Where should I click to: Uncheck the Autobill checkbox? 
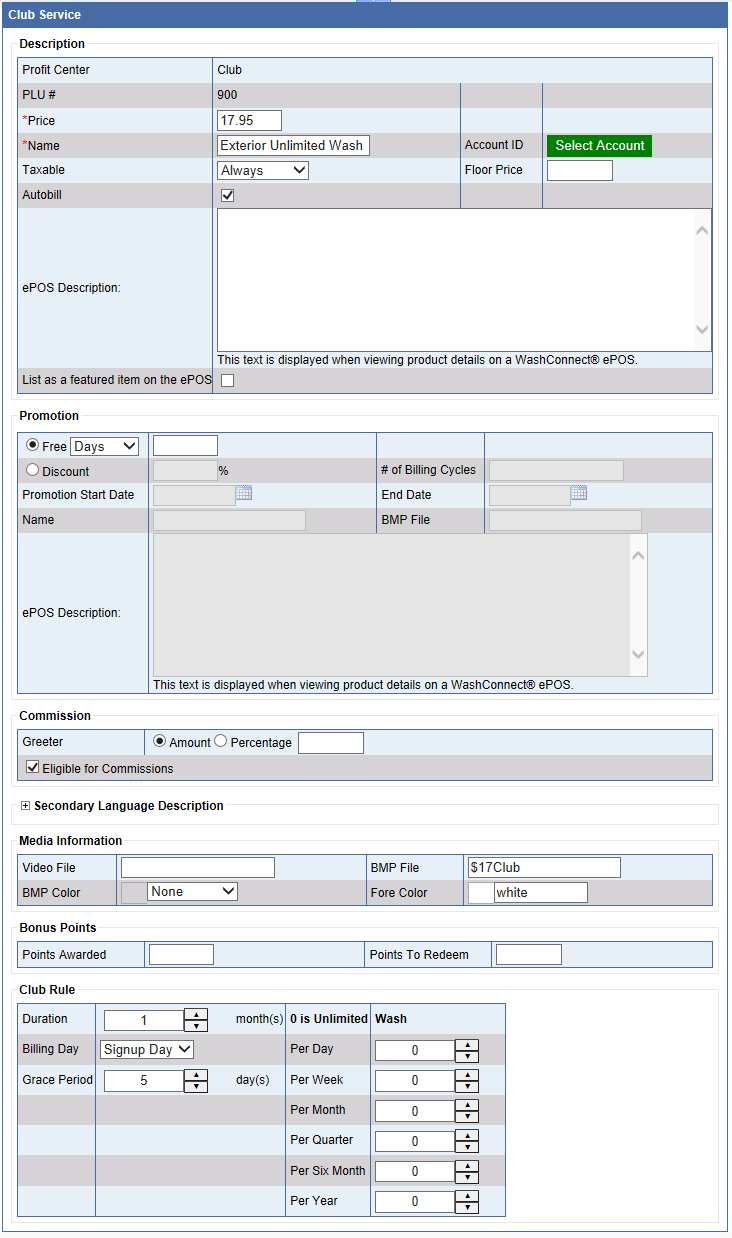(227, 196)
